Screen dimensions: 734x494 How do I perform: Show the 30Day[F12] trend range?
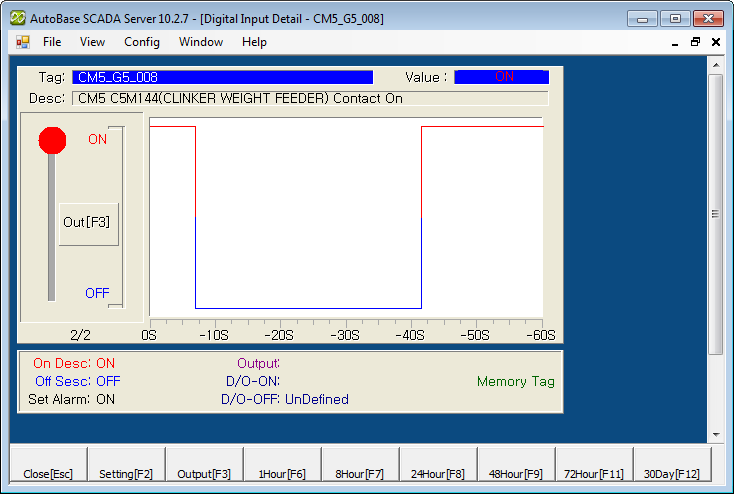click(x=672, y=464)
